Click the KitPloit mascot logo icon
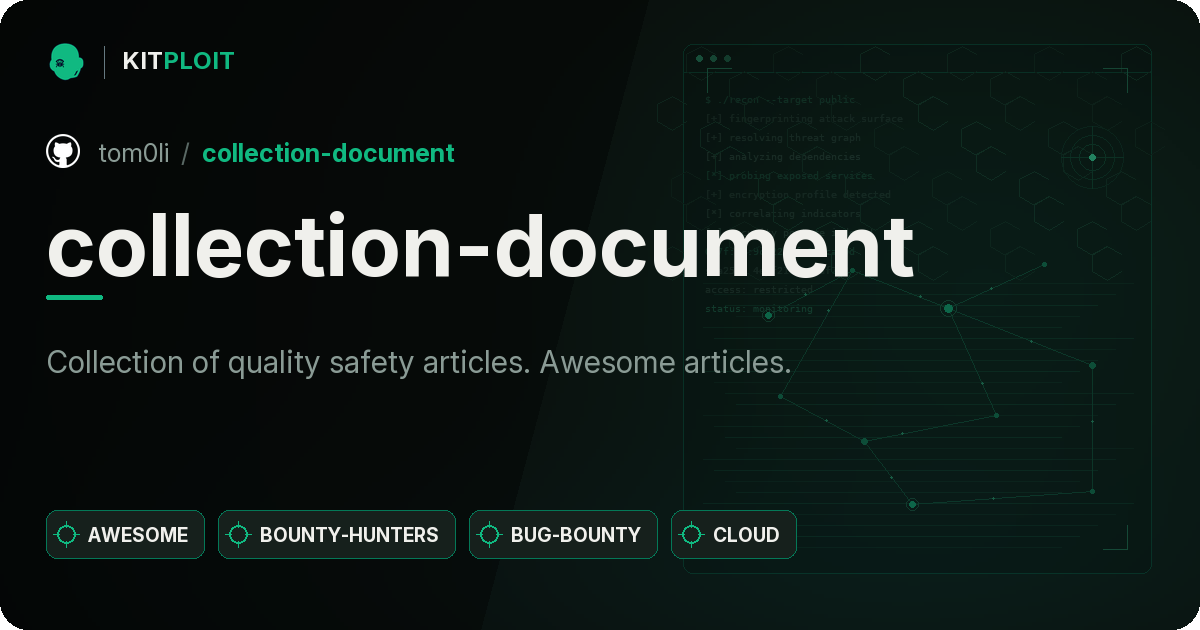 pyautogui.click(x=66, y=61)
